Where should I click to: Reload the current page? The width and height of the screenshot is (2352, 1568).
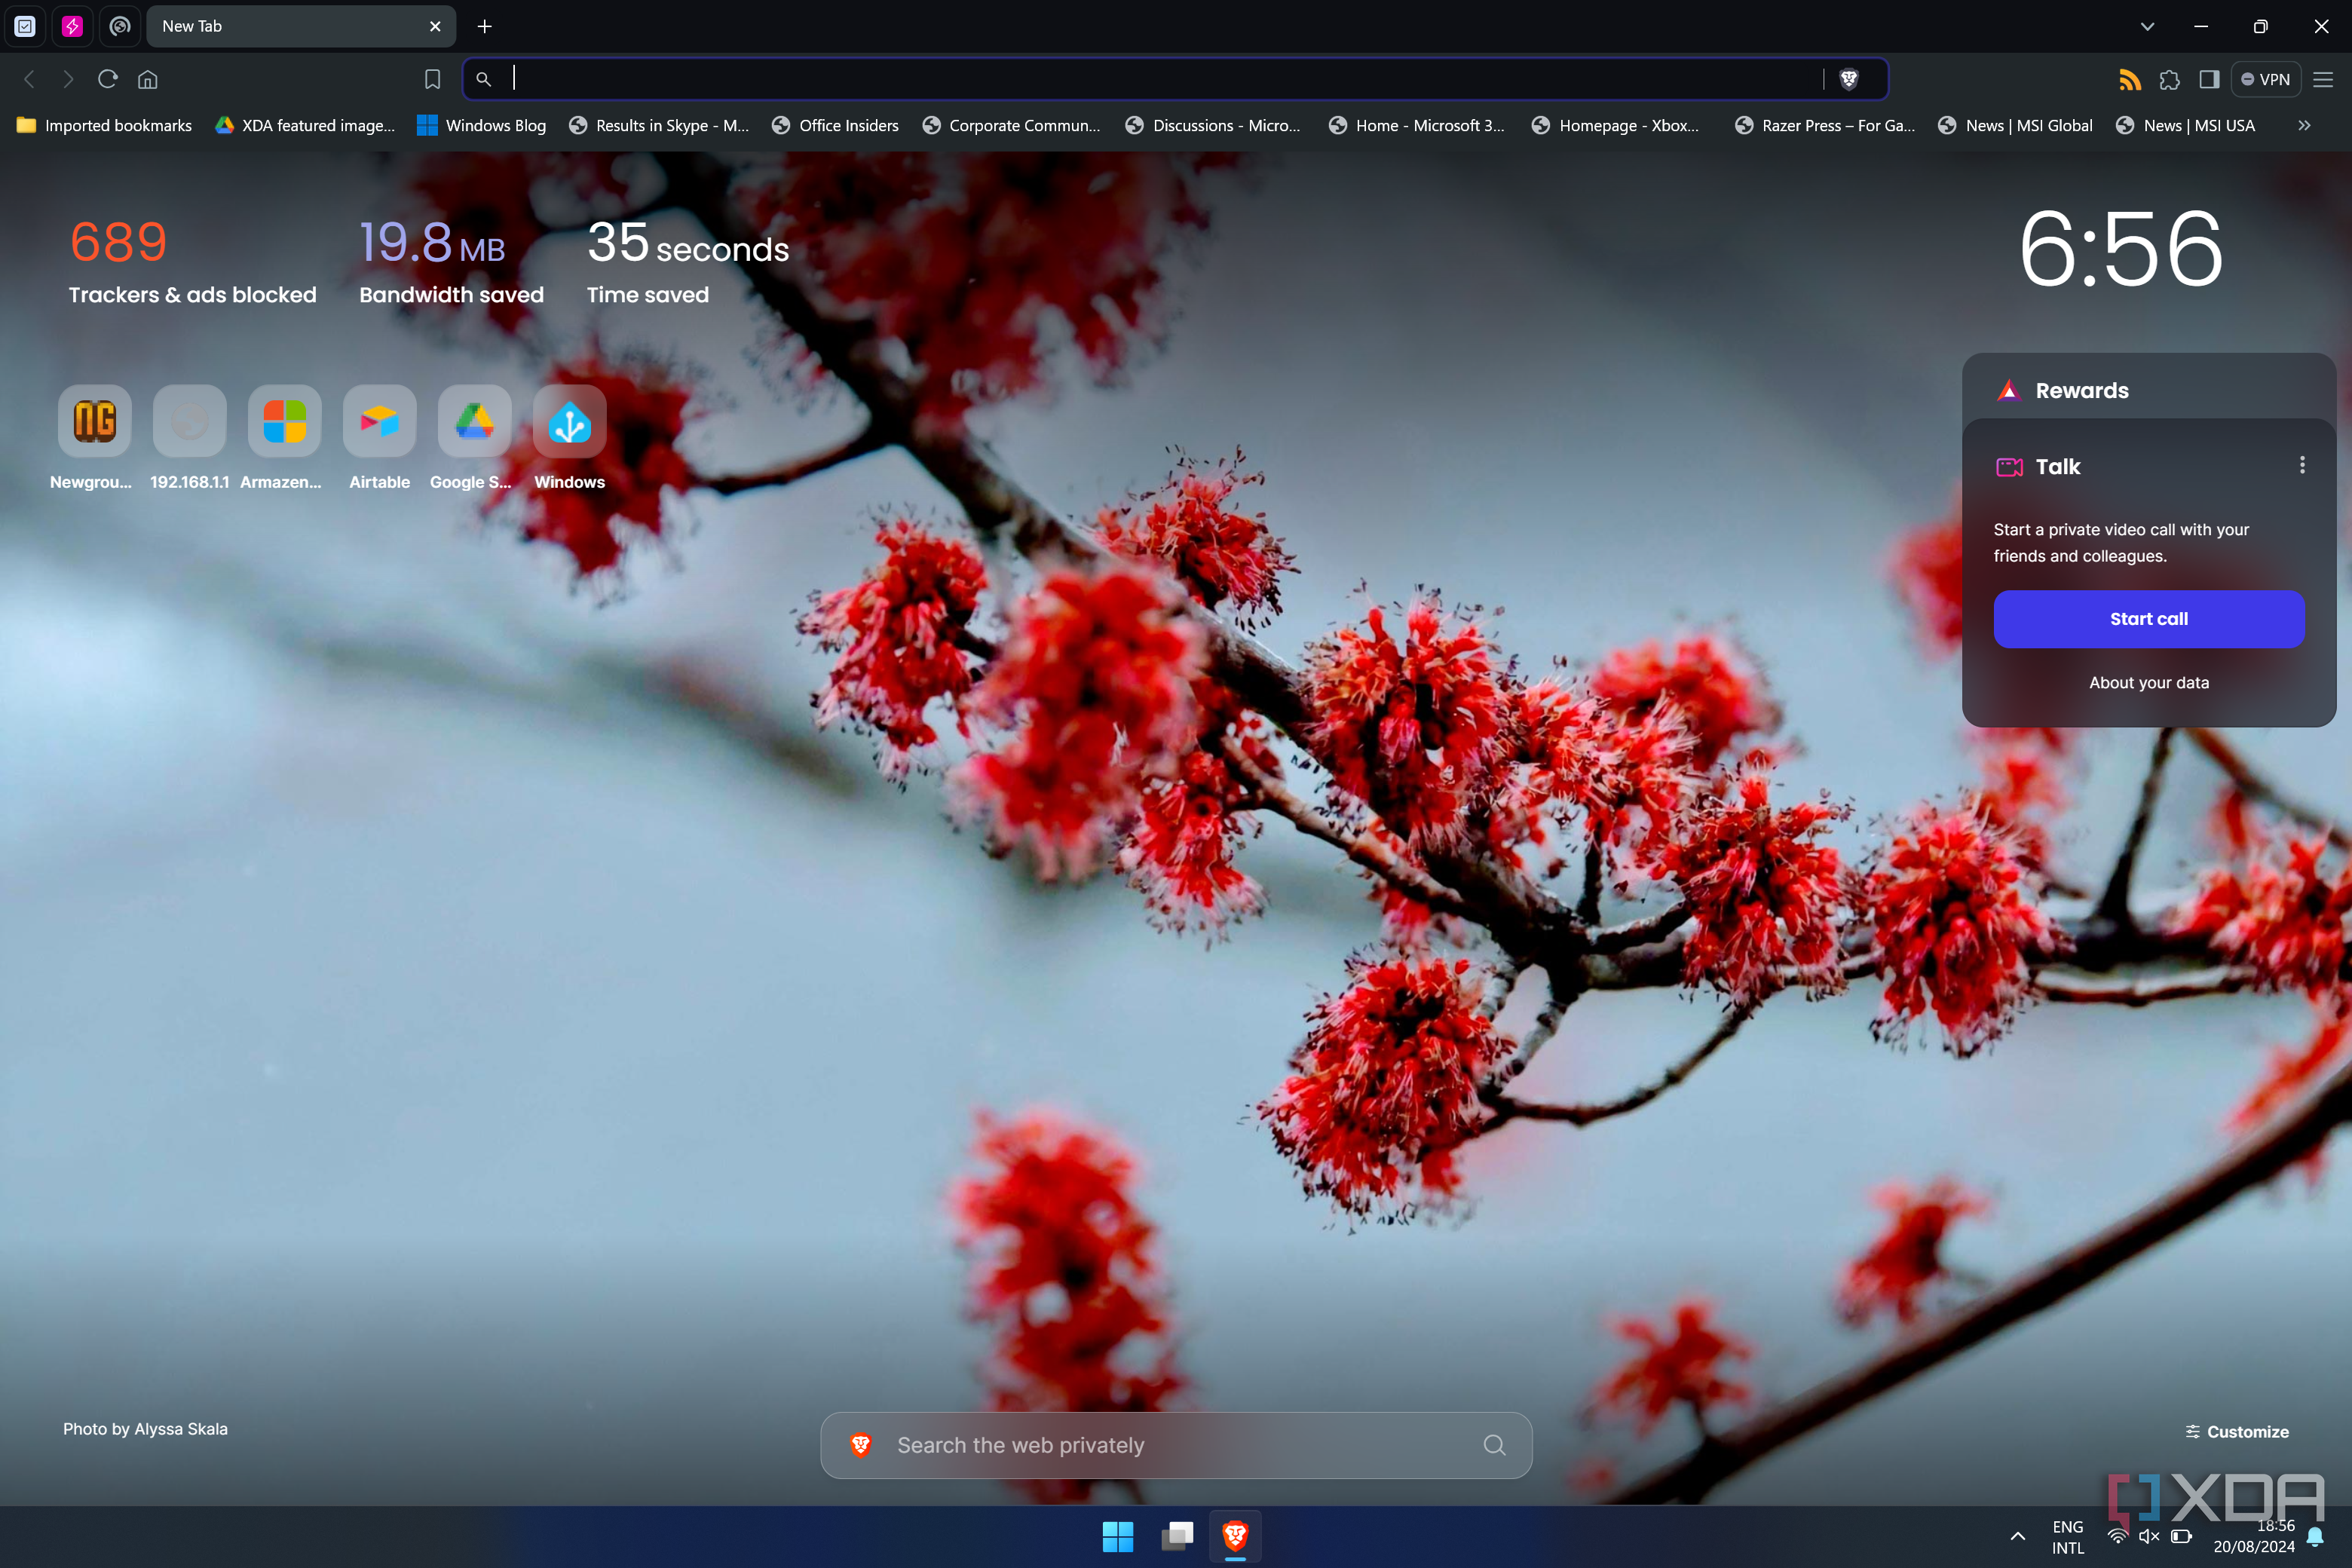108,79
